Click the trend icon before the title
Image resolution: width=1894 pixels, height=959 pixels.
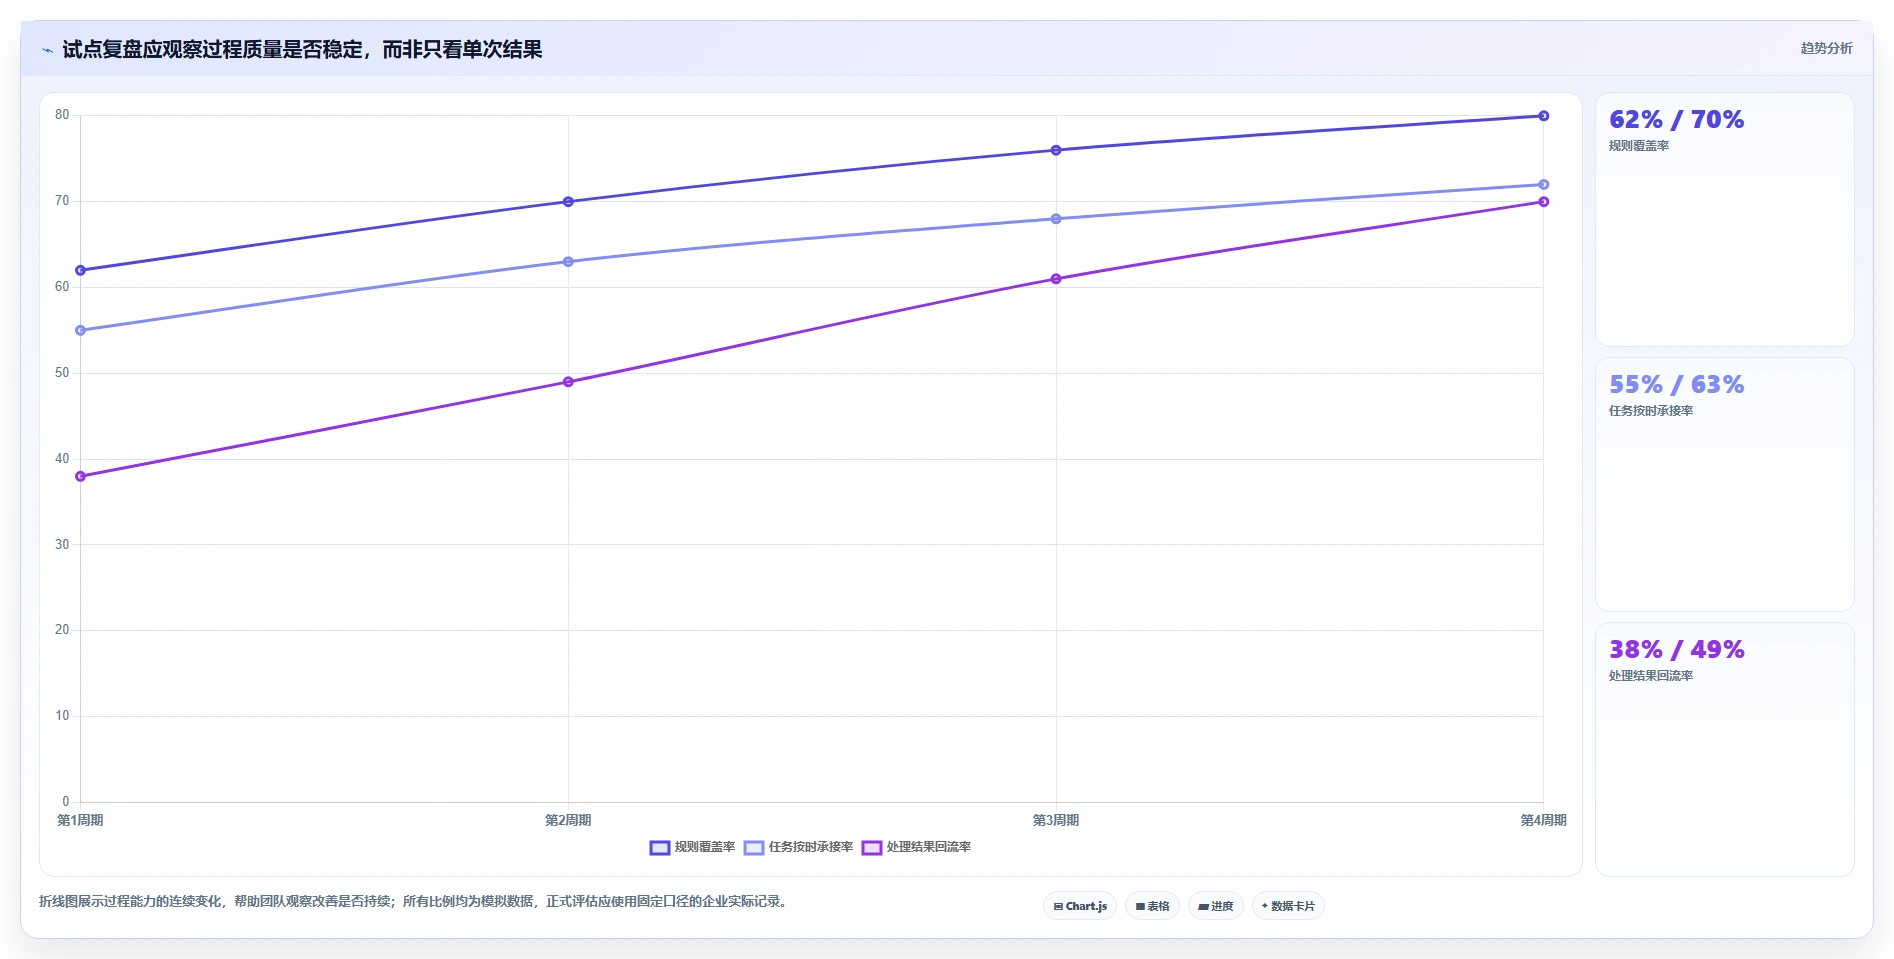(x=47, y=50)
